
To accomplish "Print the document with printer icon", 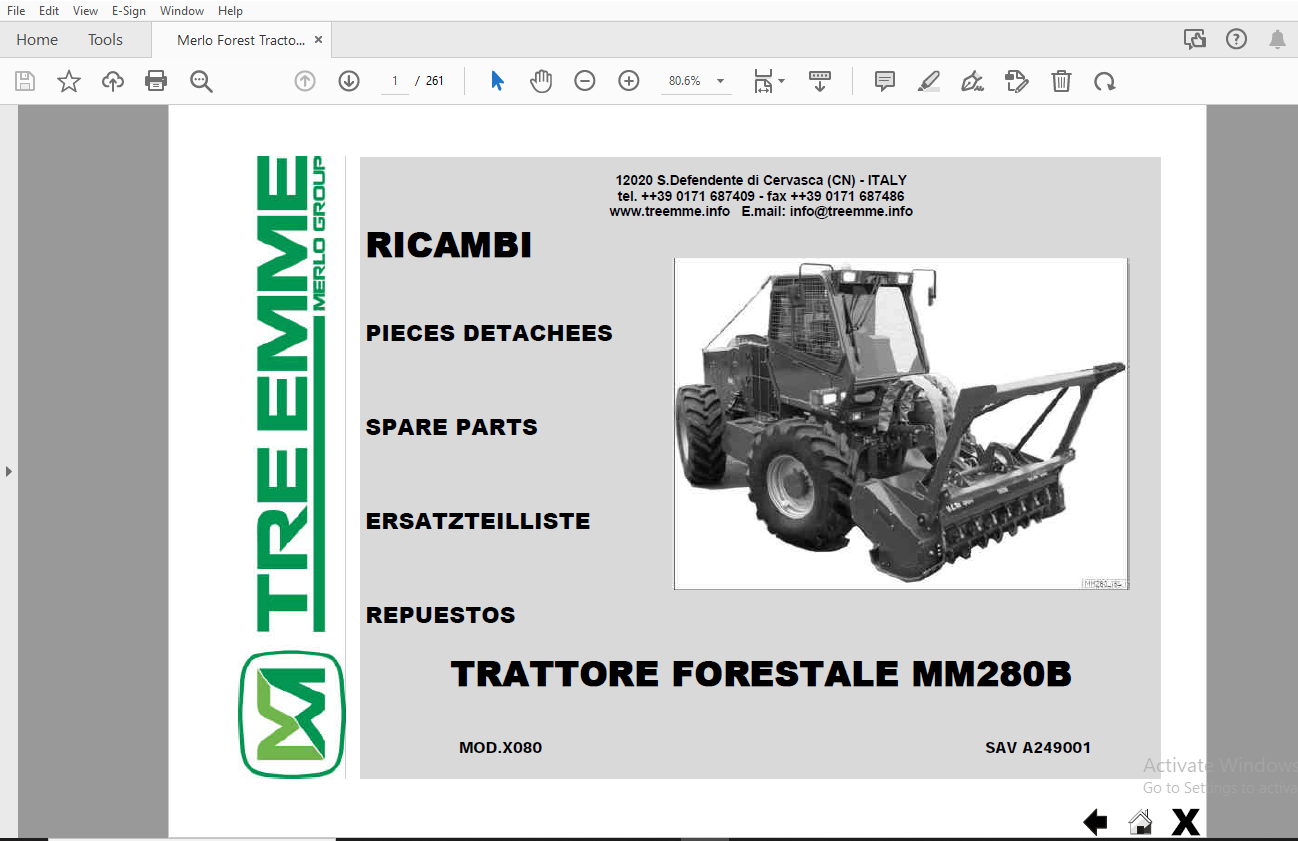I will pyautogui.click(x=156, y=81).
